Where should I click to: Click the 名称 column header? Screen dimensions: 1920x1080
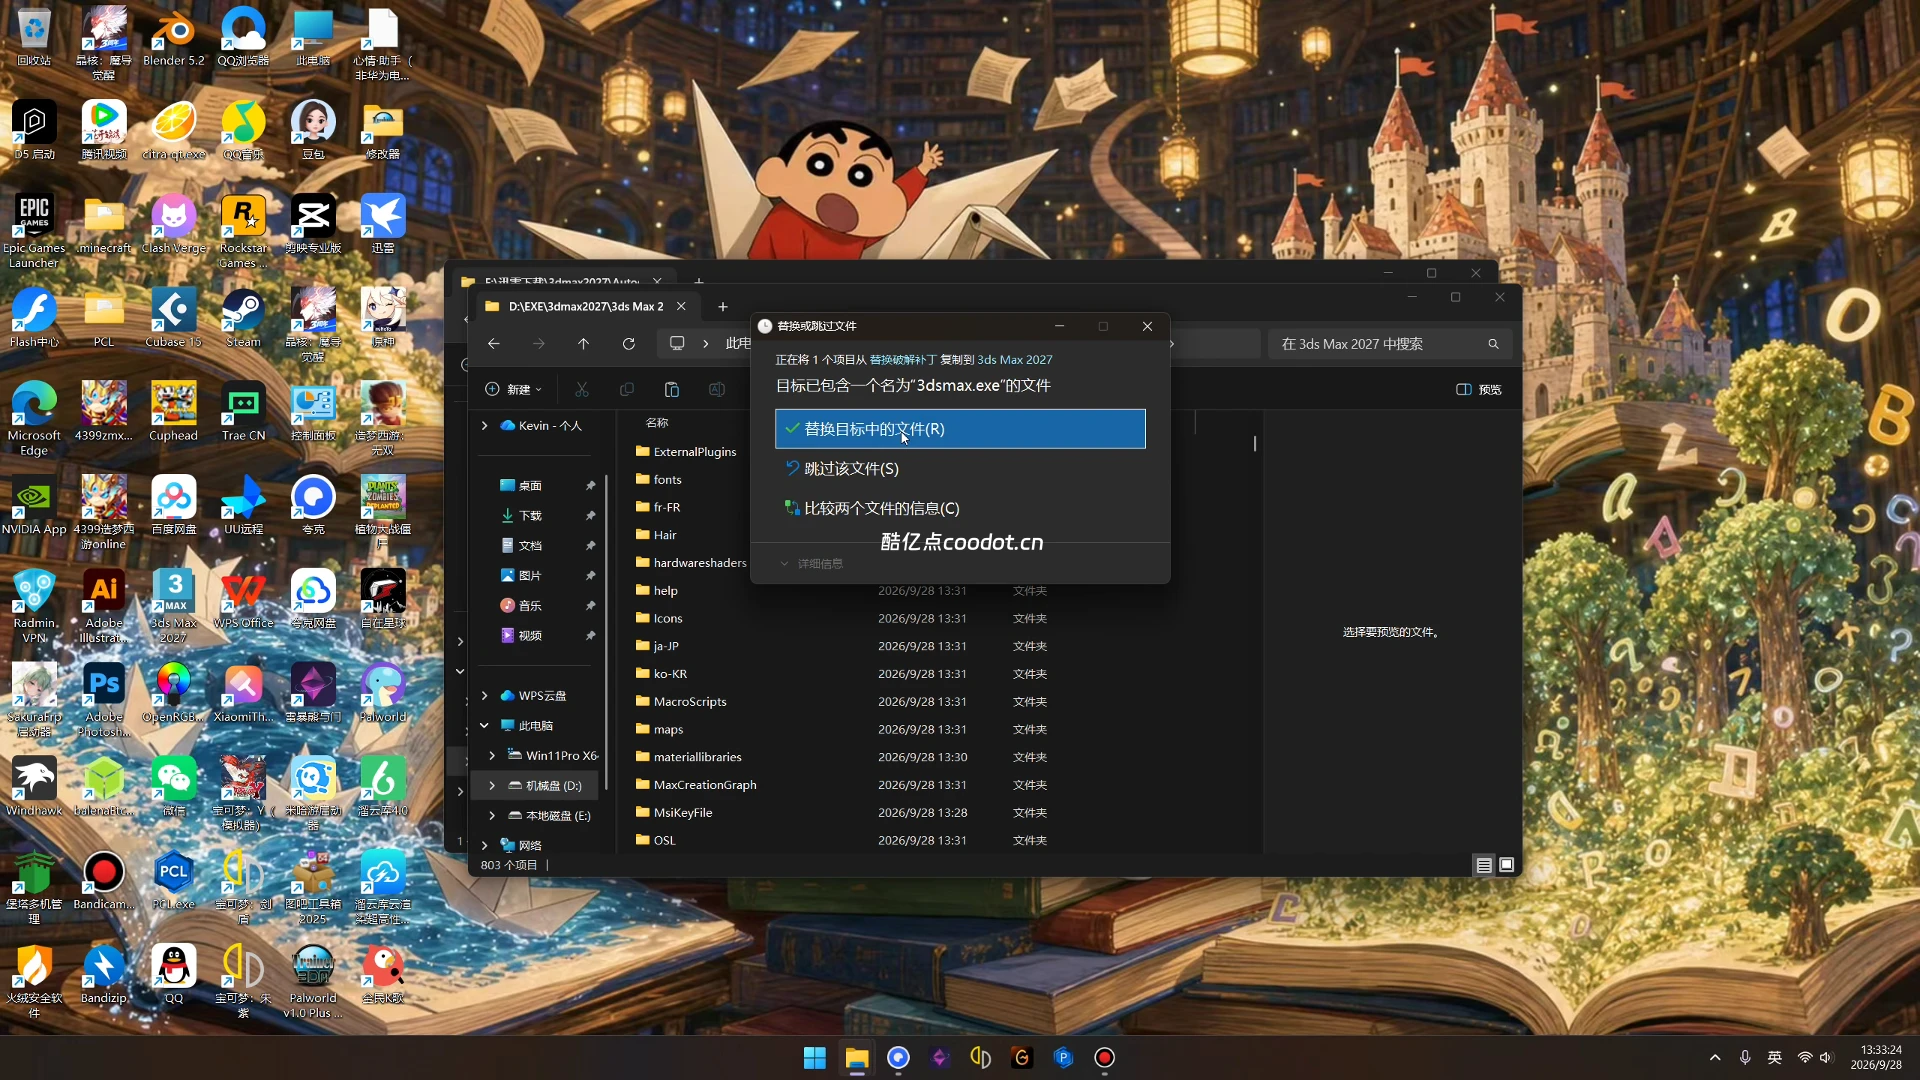[657, 423]
